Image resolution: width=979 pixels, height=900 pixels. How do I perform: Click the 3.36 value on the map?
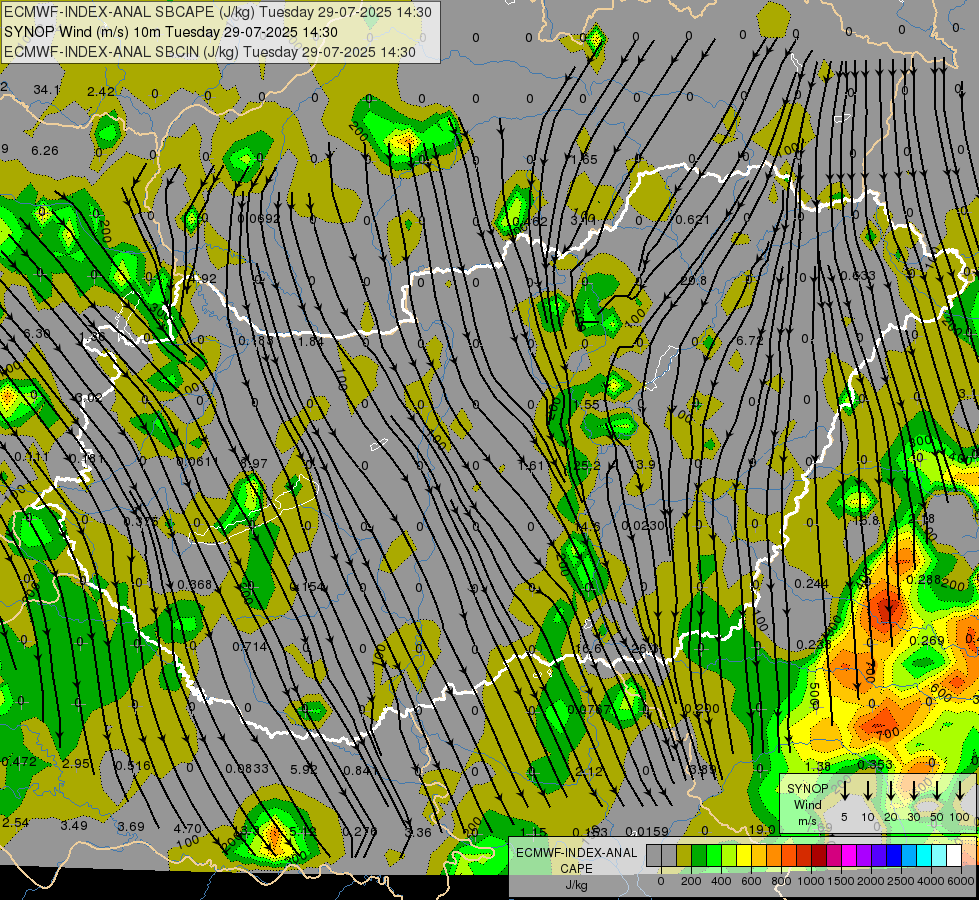[418, 832]
